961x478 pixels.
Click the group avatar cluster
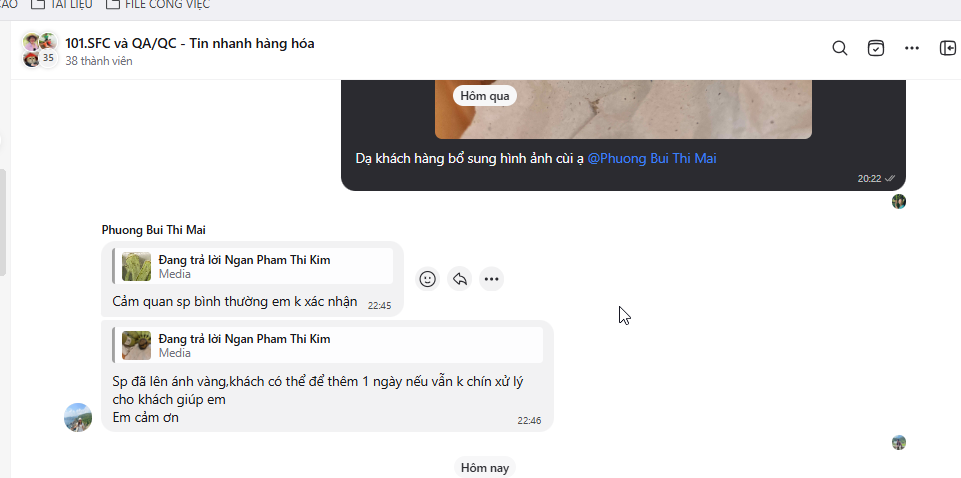point(39,50)
